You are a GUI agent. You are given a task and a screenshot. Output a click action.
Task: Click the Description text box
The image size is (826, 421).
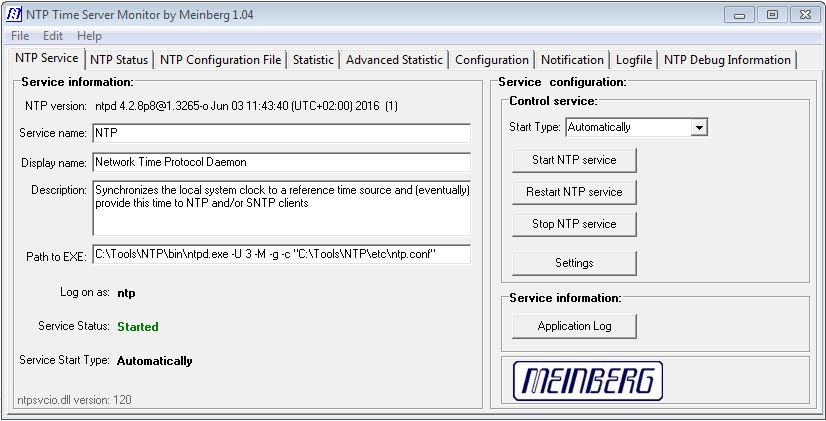tap(281, 208)
